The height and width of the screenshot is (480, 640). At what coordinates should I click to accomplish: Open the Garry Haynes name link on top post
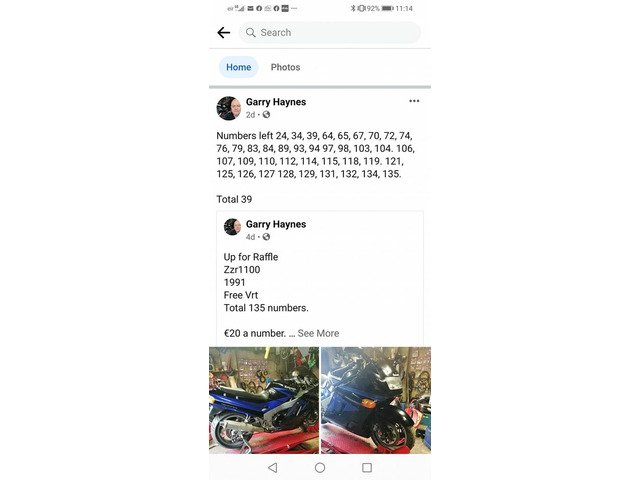[x=276, y=102]
